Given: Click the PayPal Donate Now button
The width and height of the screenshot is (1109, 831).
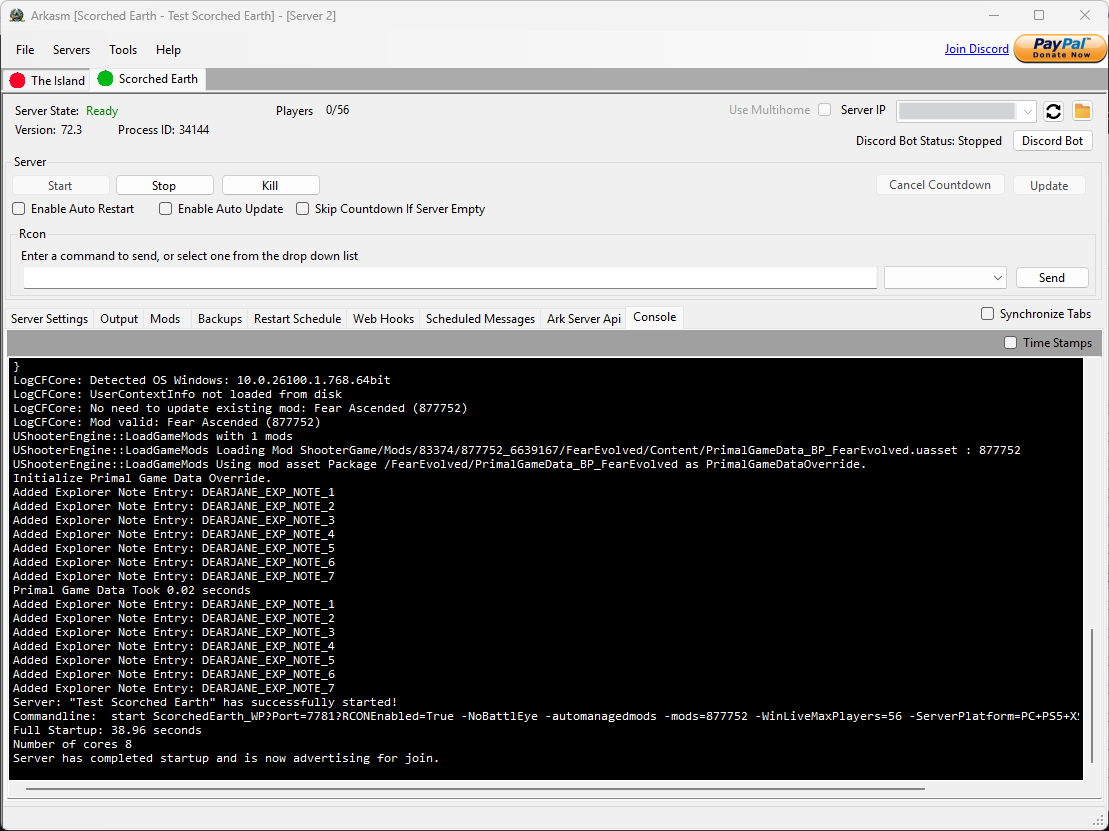Looking at the screenshot, I should click(1059, 49).
